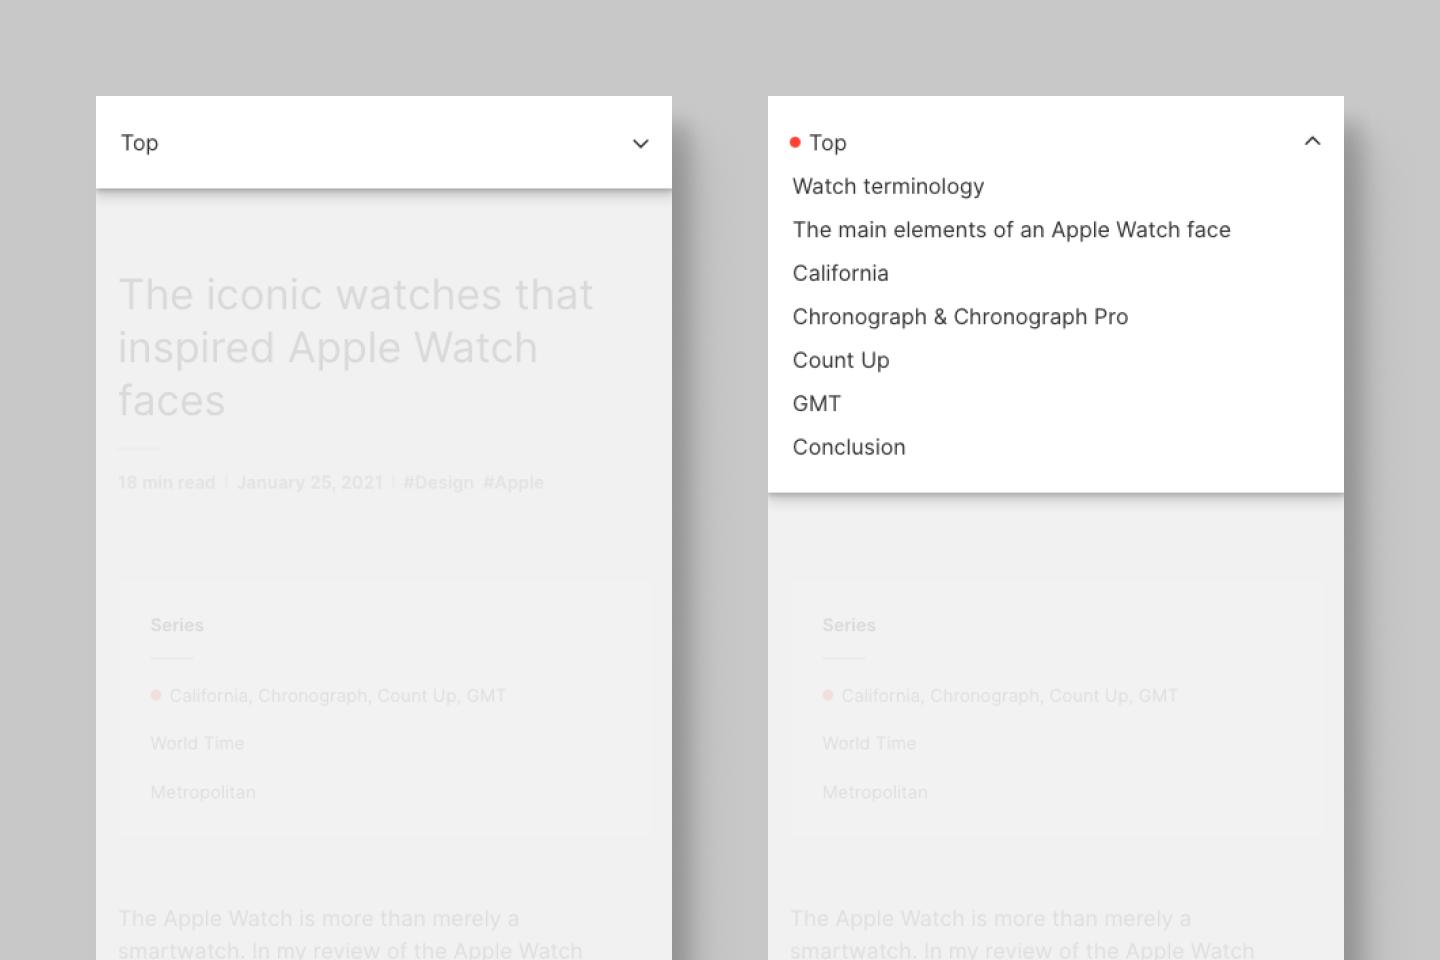Open Metropolitan link below the expanded menu
Screen dimensions: 1440x960
[x=875, y=792]
